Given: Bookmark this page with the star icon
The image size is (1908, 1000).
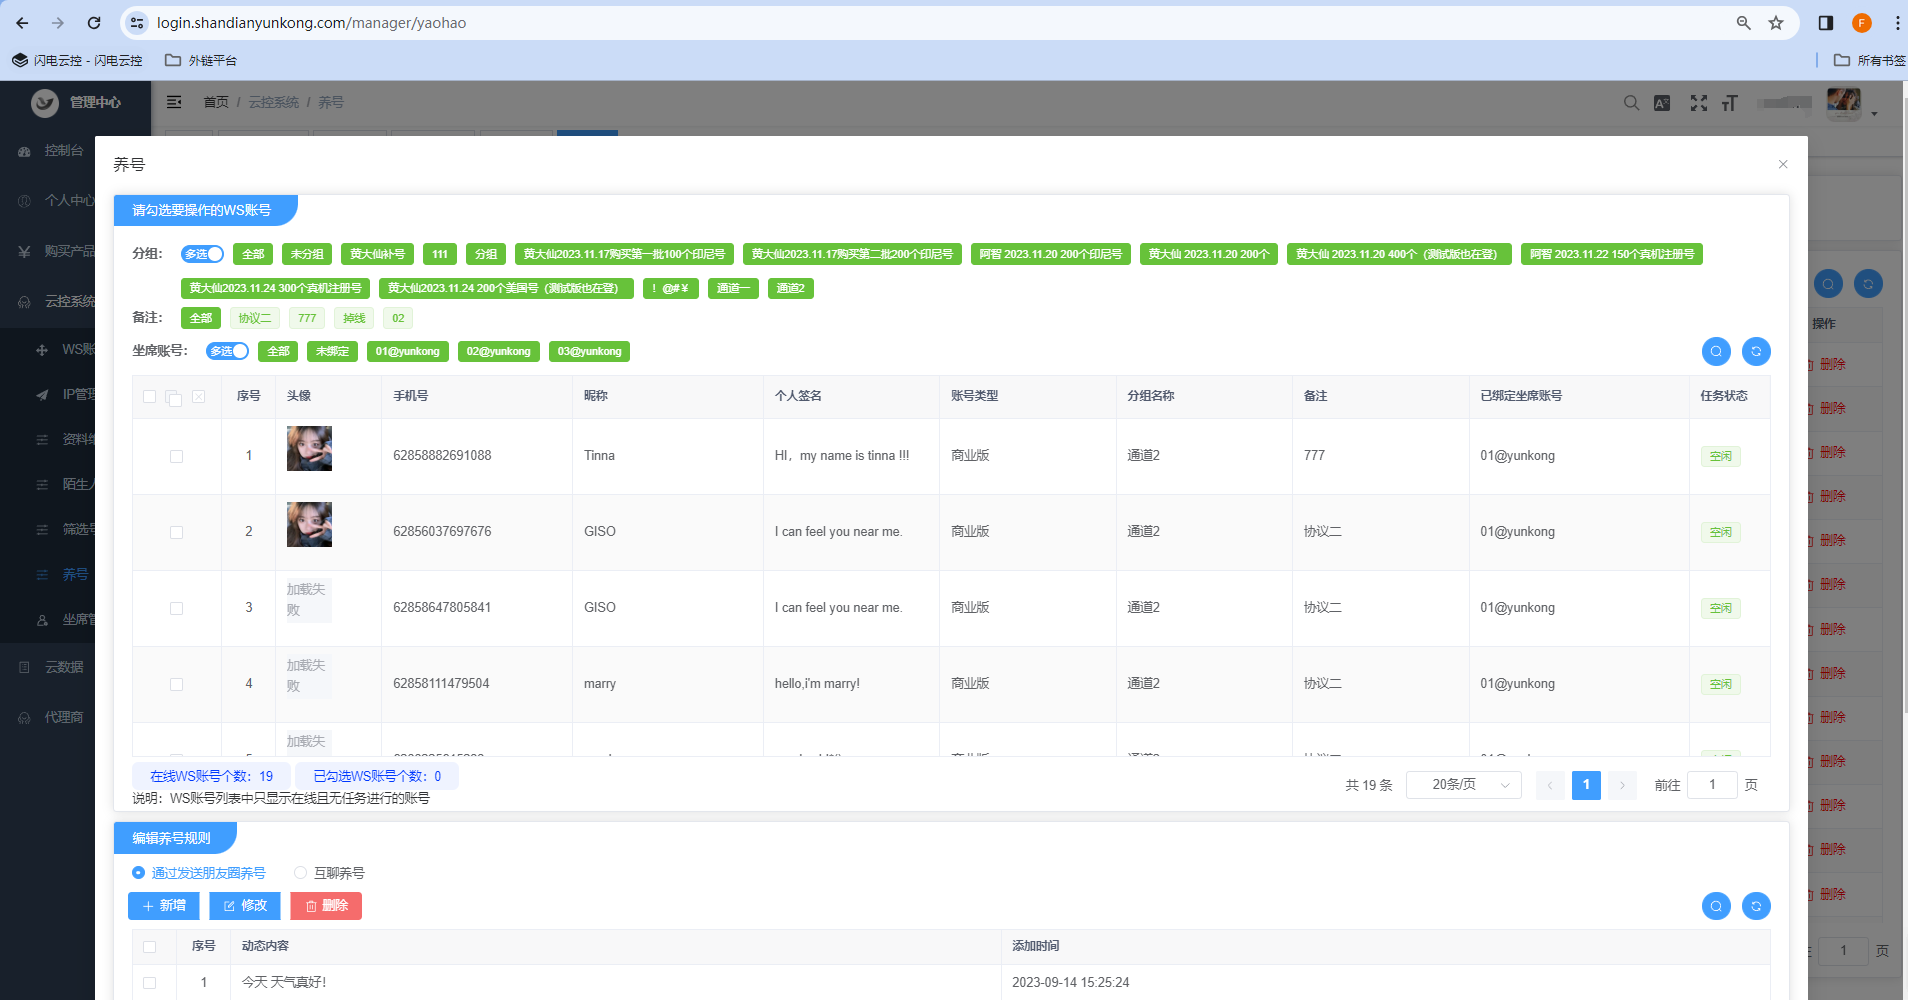Looking at the screenshot, I should tap(1776, 23).
